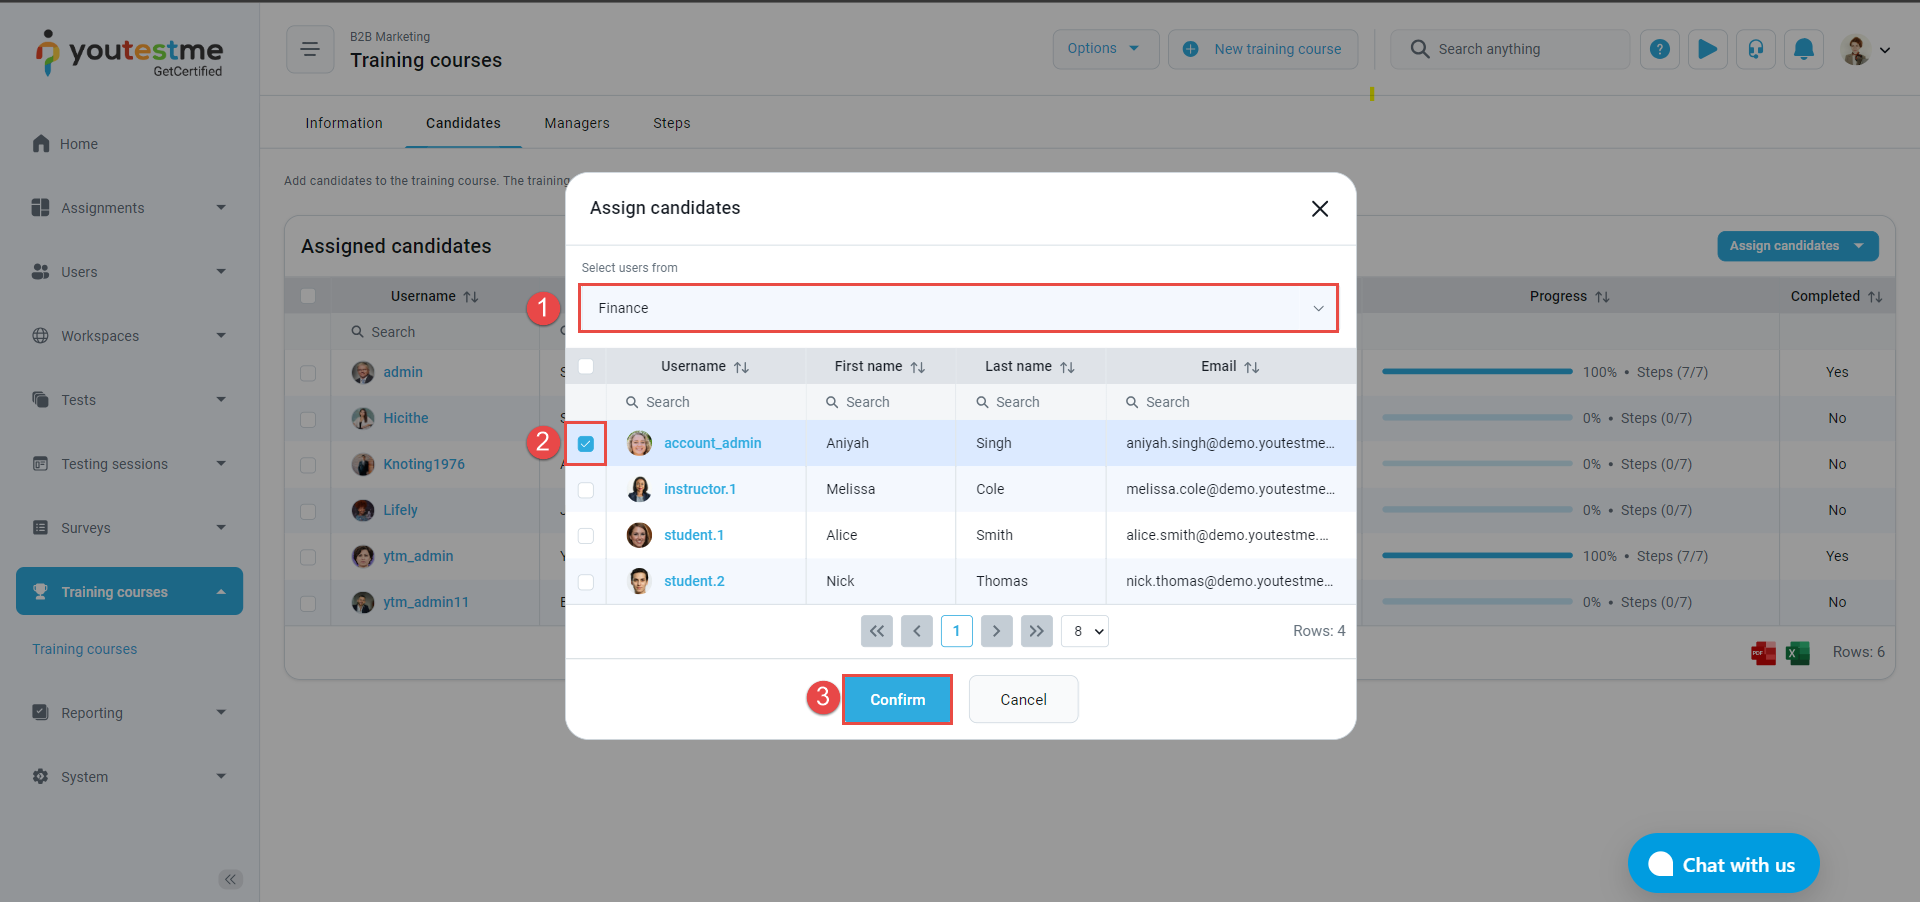Export assigned candidates to Excel
The width and height of the screenshot is (1920, 902).
point(1798,653)
